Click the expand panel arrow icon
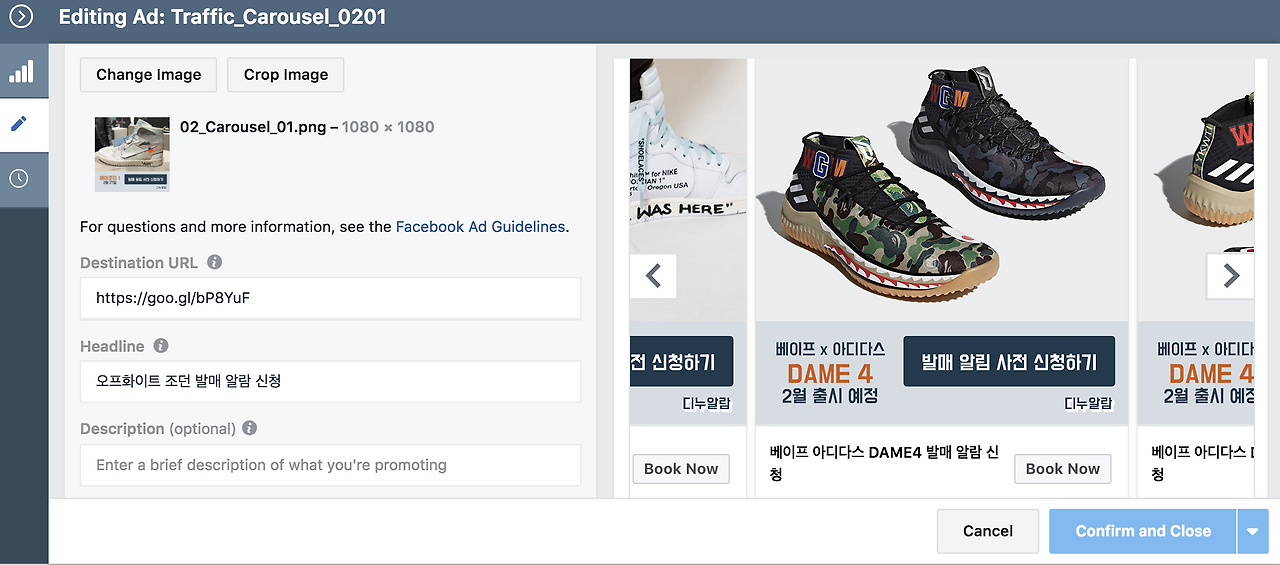Screen dimensions: 1280x565 (x=21, y=17)
